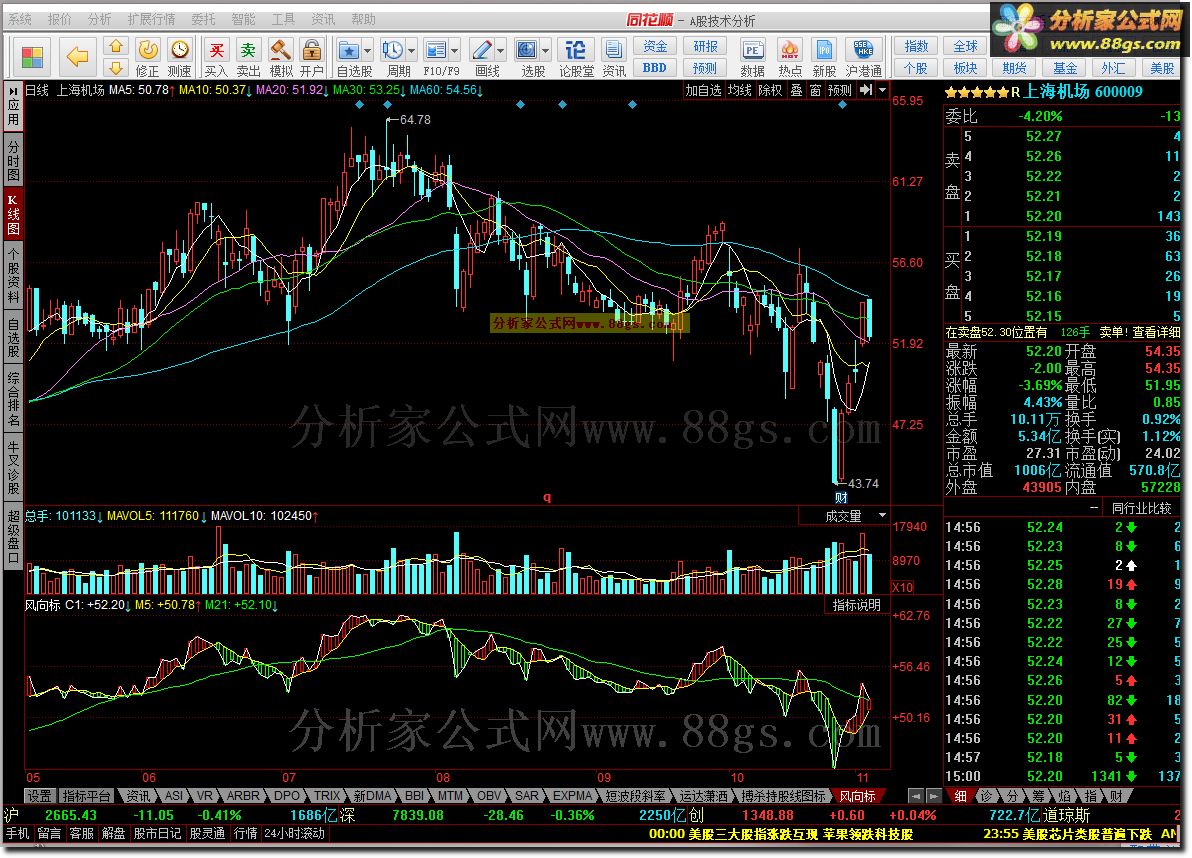Open the 自选股 star folder icon

pyautogui.click(x=349, y=51)
